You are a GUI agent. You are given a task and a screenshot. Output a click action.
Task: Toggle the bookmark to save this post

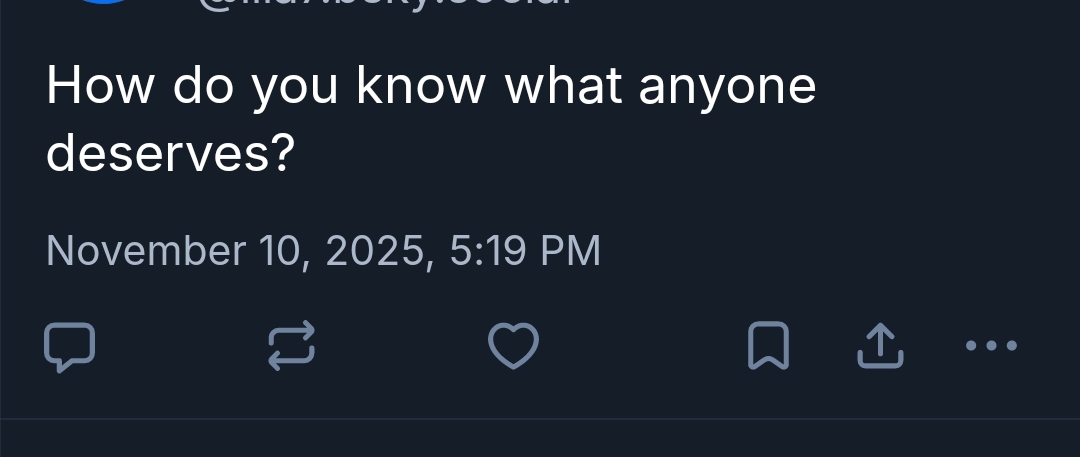[x=768, y=346]
